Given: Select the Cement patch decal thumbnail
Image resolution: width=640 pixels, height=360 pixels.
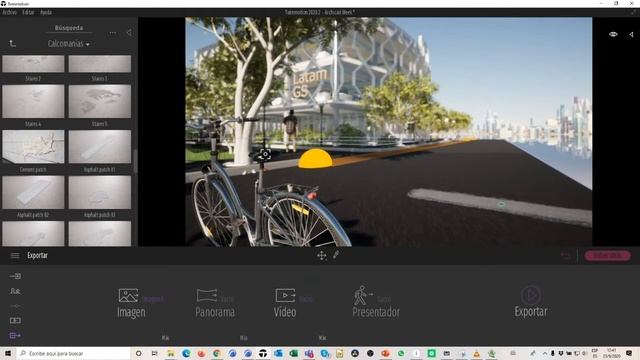Looking at the screenshot, I should coord(33,147).
